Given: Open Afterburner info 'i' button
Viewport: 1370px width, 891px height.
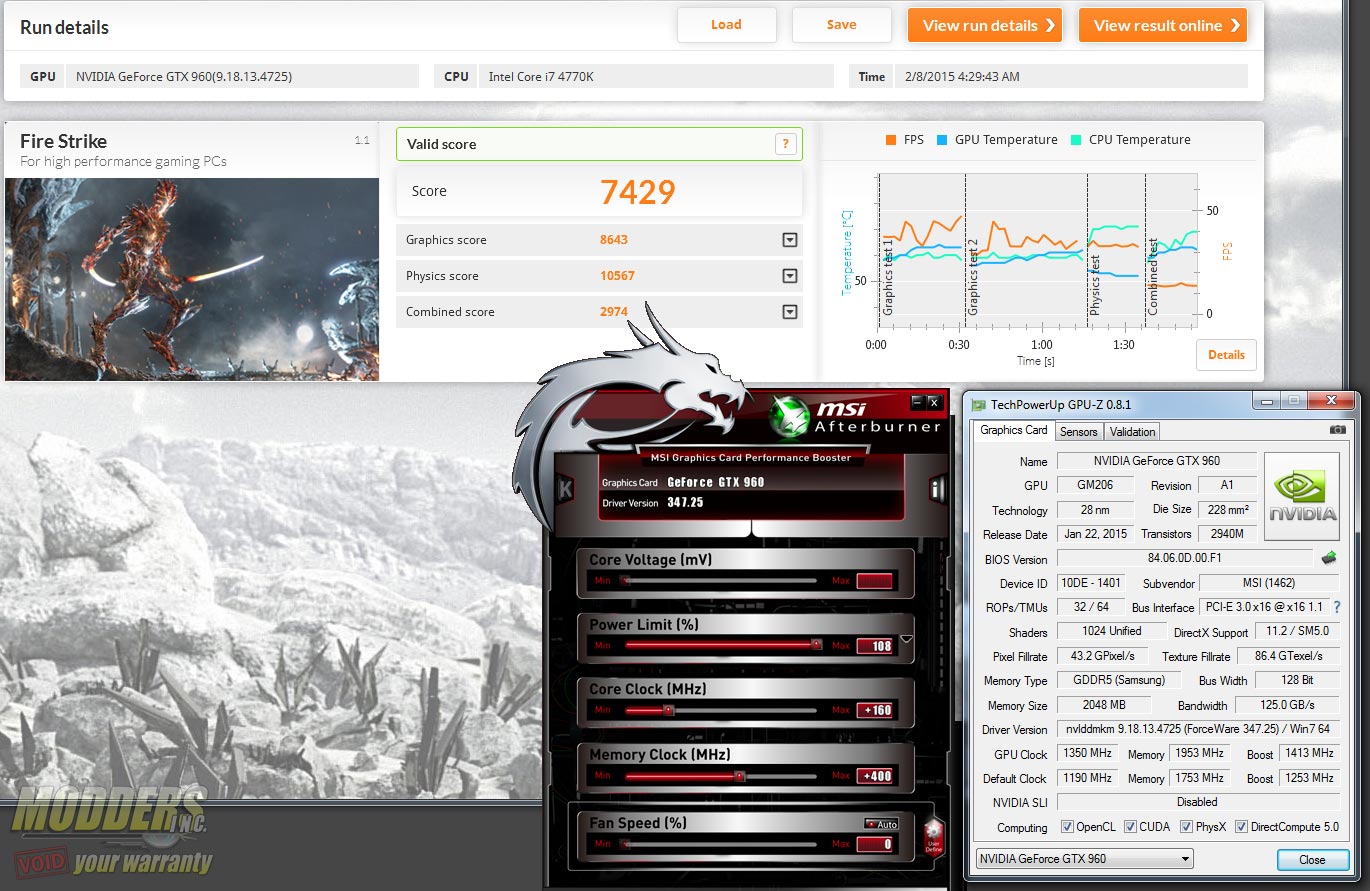Looking at the screenshot, I should tap(938, 490).
